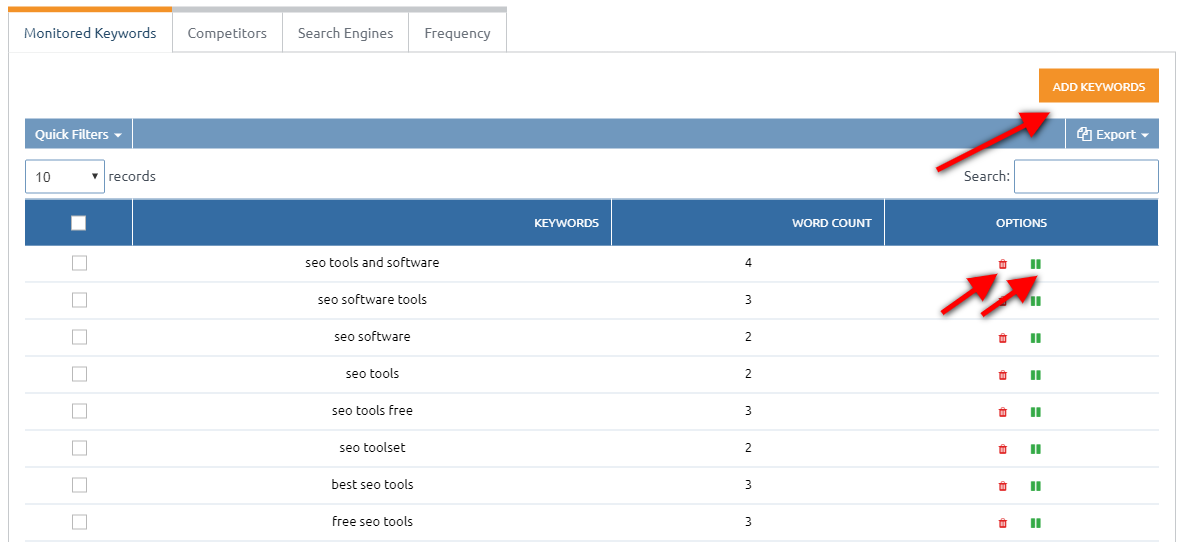Viewport: 1186px width, 542px height.
Task: Open the Export dropdown menu
Action: pos(1112,135)
